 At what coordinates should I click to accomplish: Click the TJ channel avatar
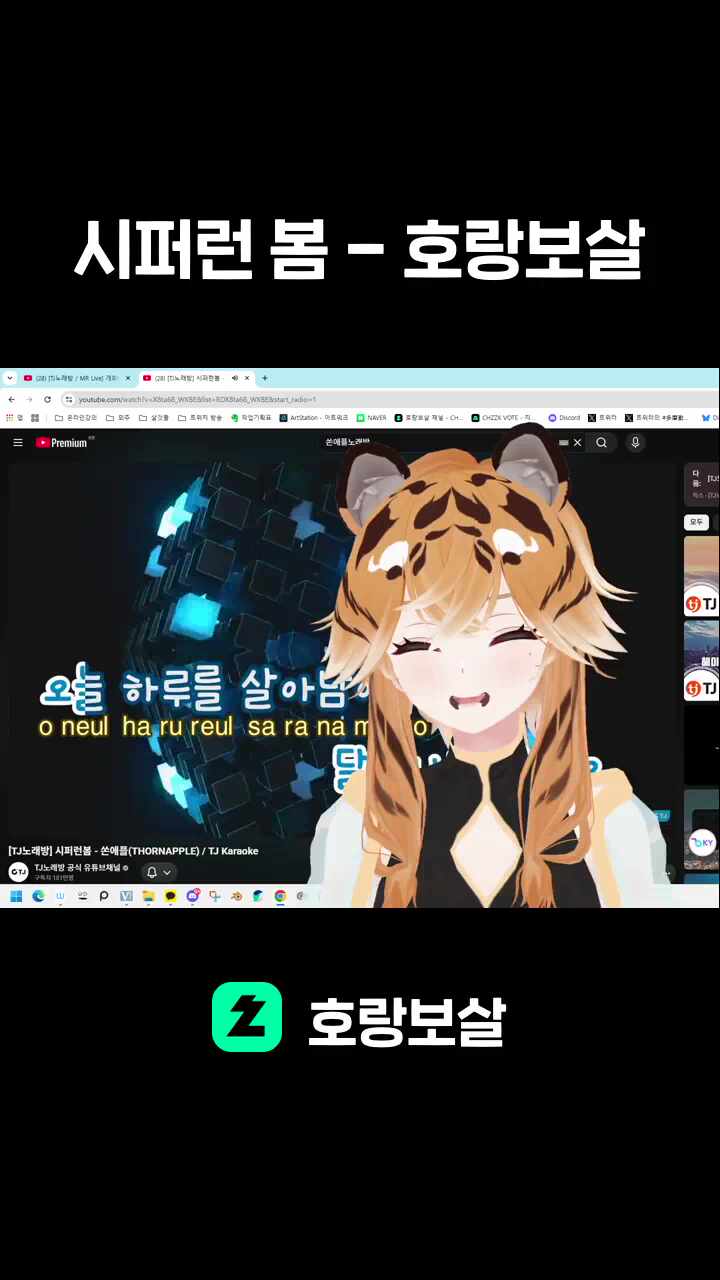point(18,871)
